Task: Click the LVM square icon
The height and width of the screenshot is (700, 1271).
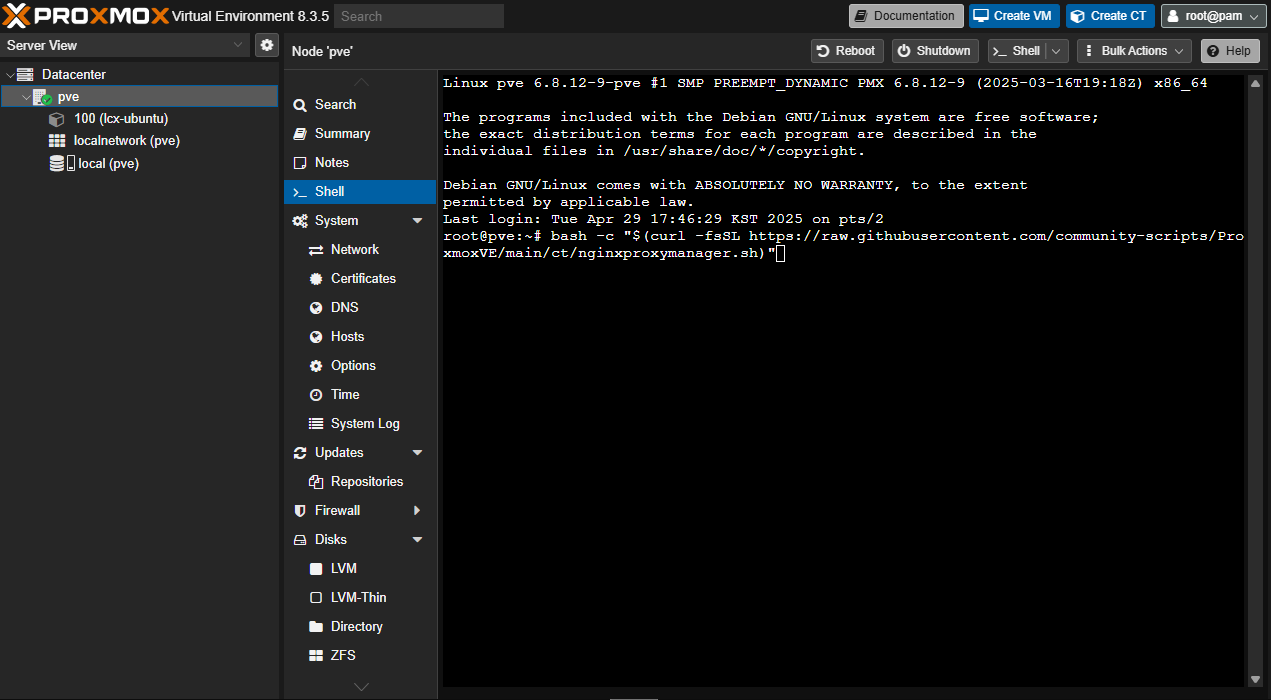Action: pyautogui.click(x=316, y=569)
